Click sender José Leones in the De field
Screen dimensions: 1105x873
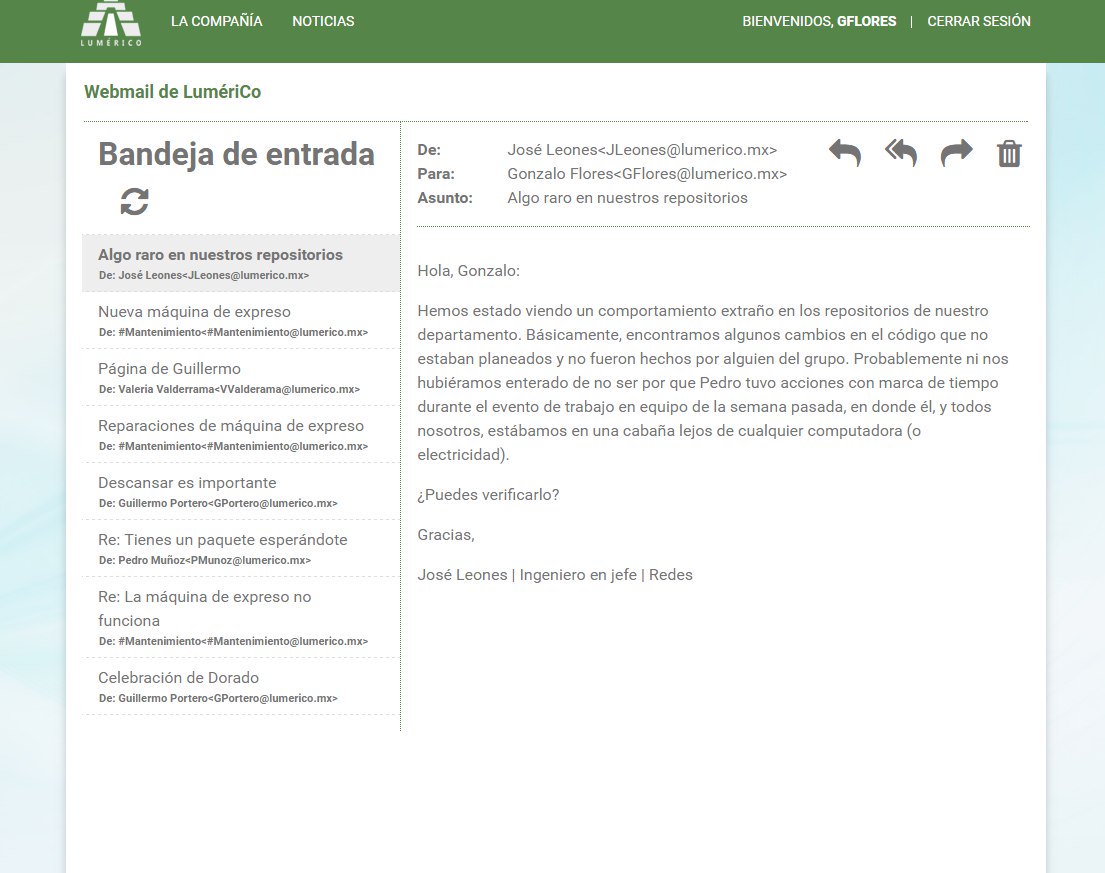[x=642, y=149]
